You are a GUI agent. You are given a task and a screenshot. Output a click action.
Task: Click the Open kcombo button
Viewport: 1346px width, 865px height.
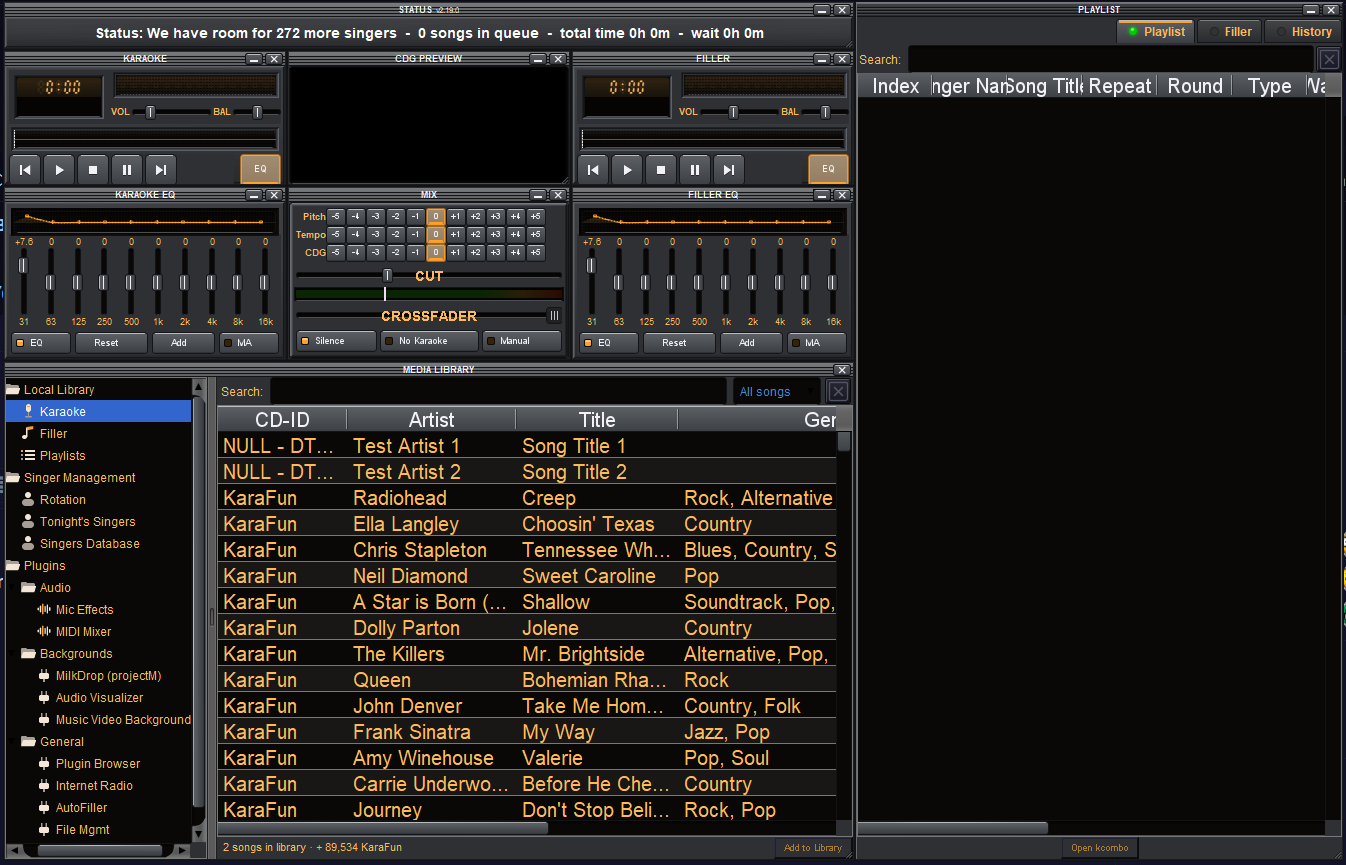[1099, 848]
